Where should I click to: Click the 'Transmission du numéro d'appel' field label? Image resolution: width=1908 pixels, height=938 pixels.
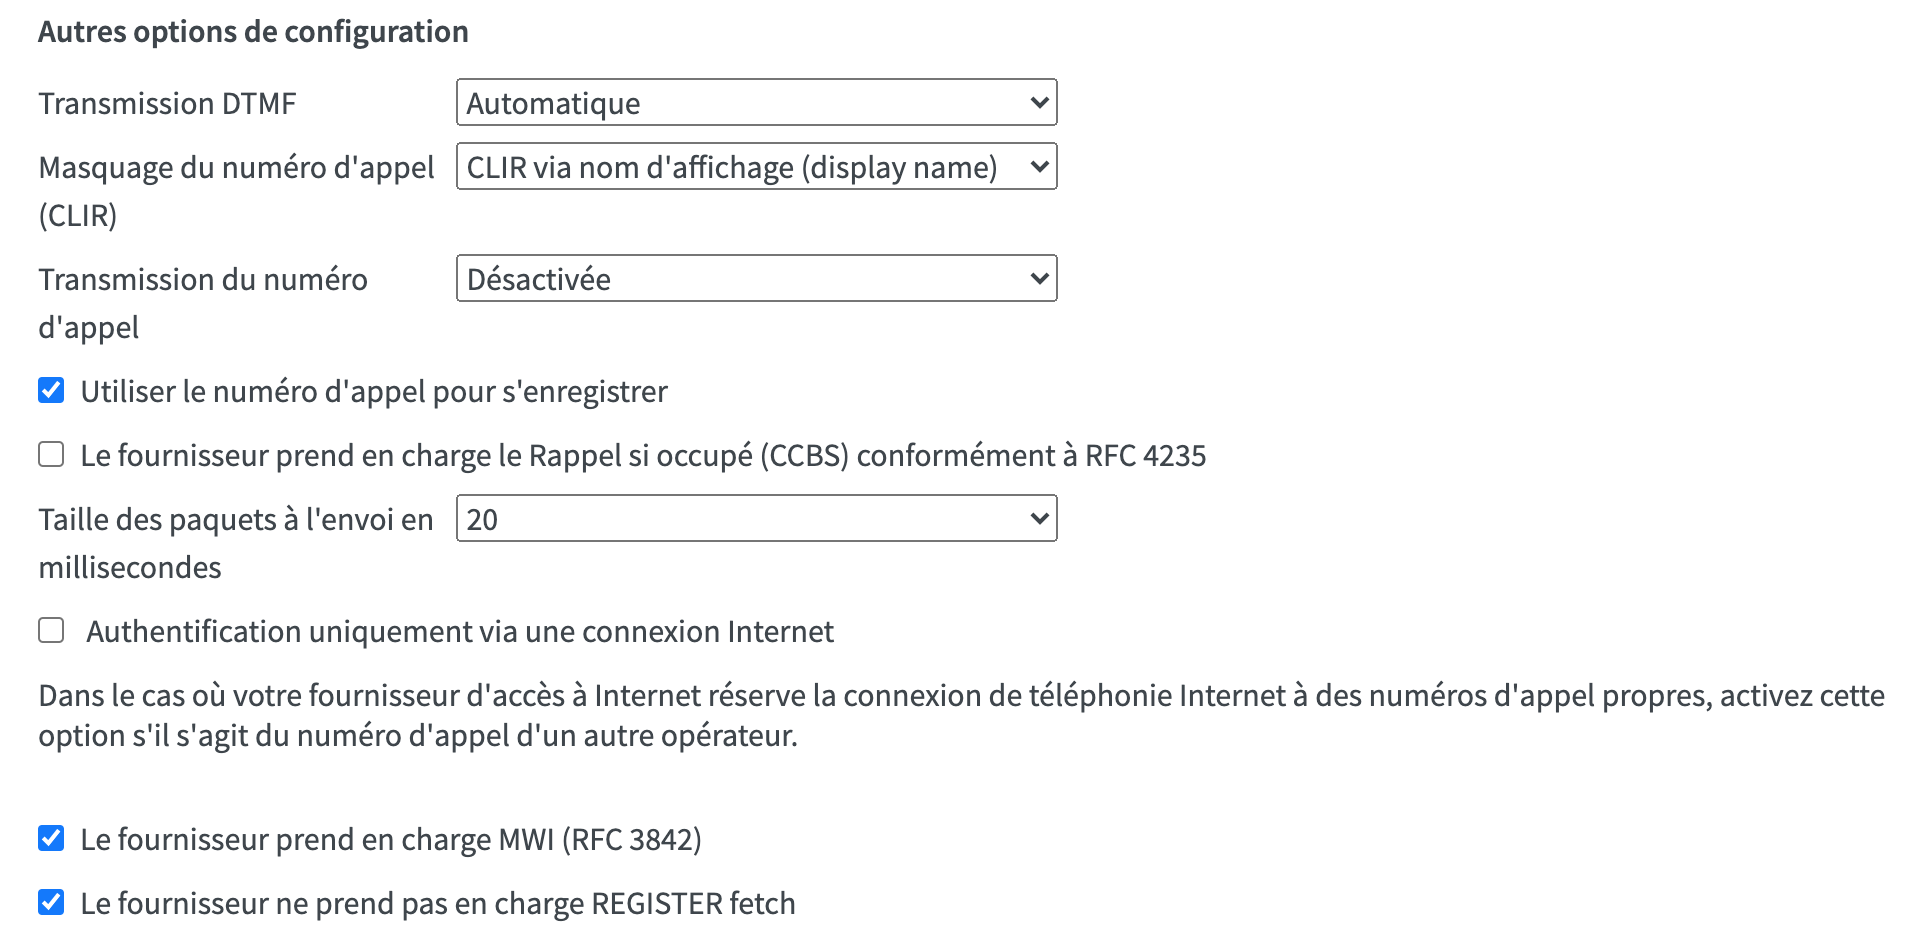203,280
